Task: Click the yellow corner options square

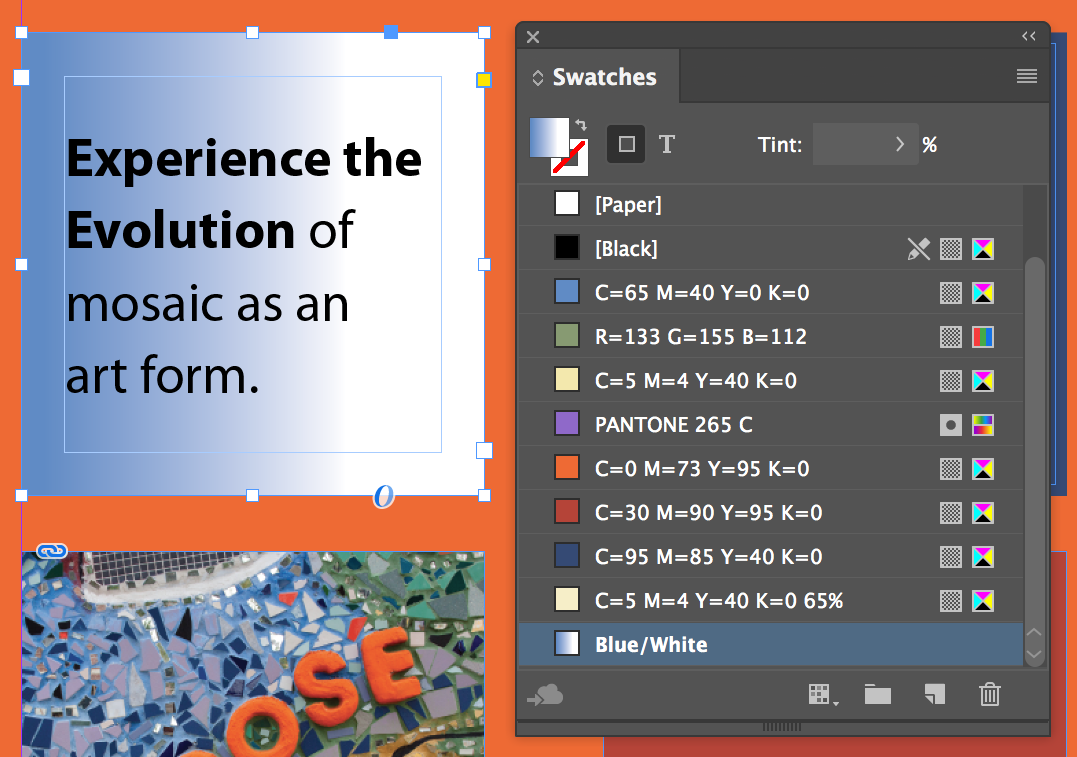Action: (x=484, y=80)
